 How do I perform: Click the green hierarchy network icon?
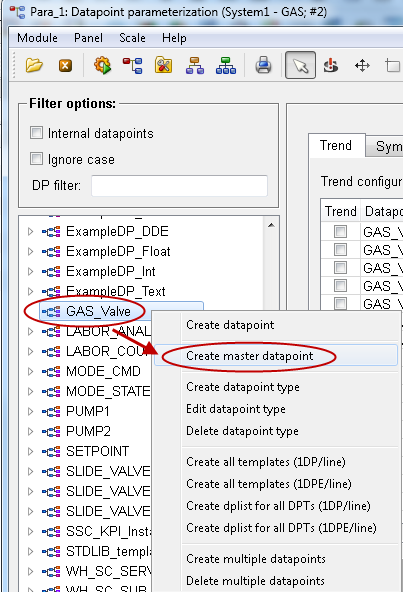226,65
